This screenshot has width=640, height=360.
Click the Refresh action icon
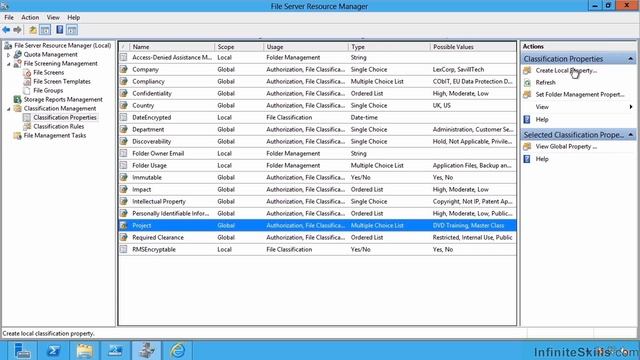pos(527,82)
